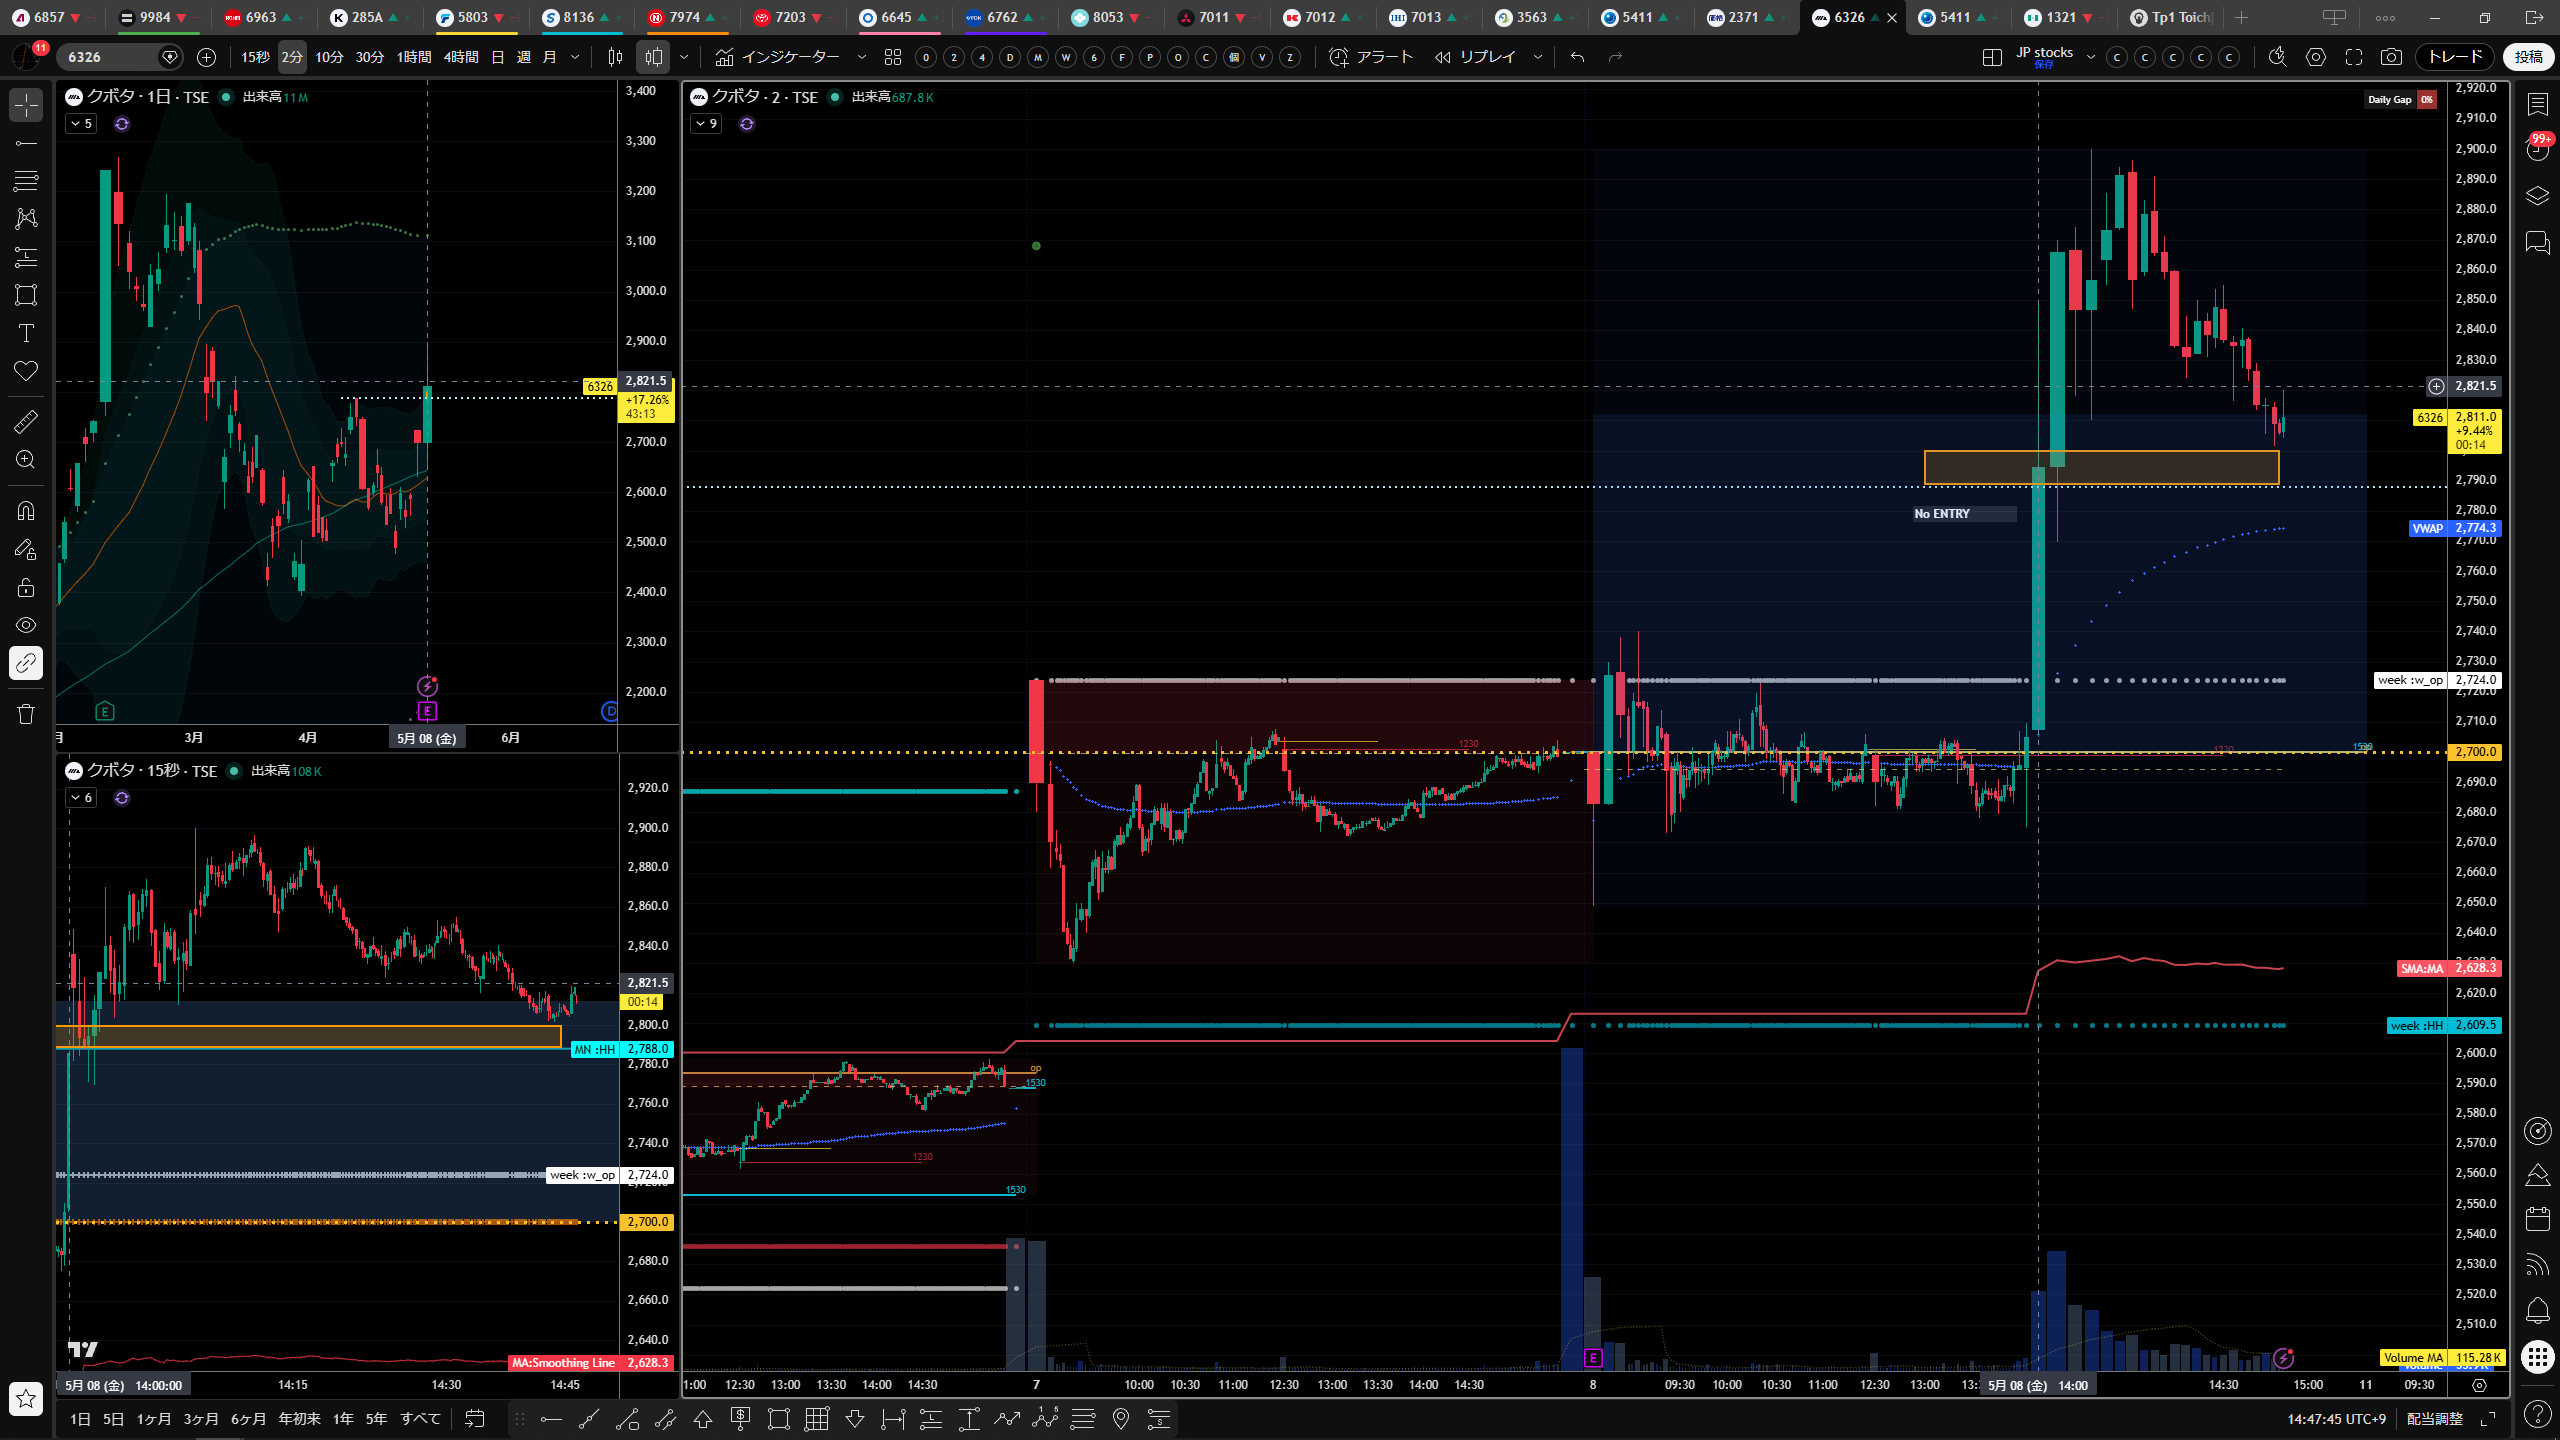Expand the timeframe interval dropdown chevron
This screenshot has height=1440, width=2560.
[x=575, y=57]
